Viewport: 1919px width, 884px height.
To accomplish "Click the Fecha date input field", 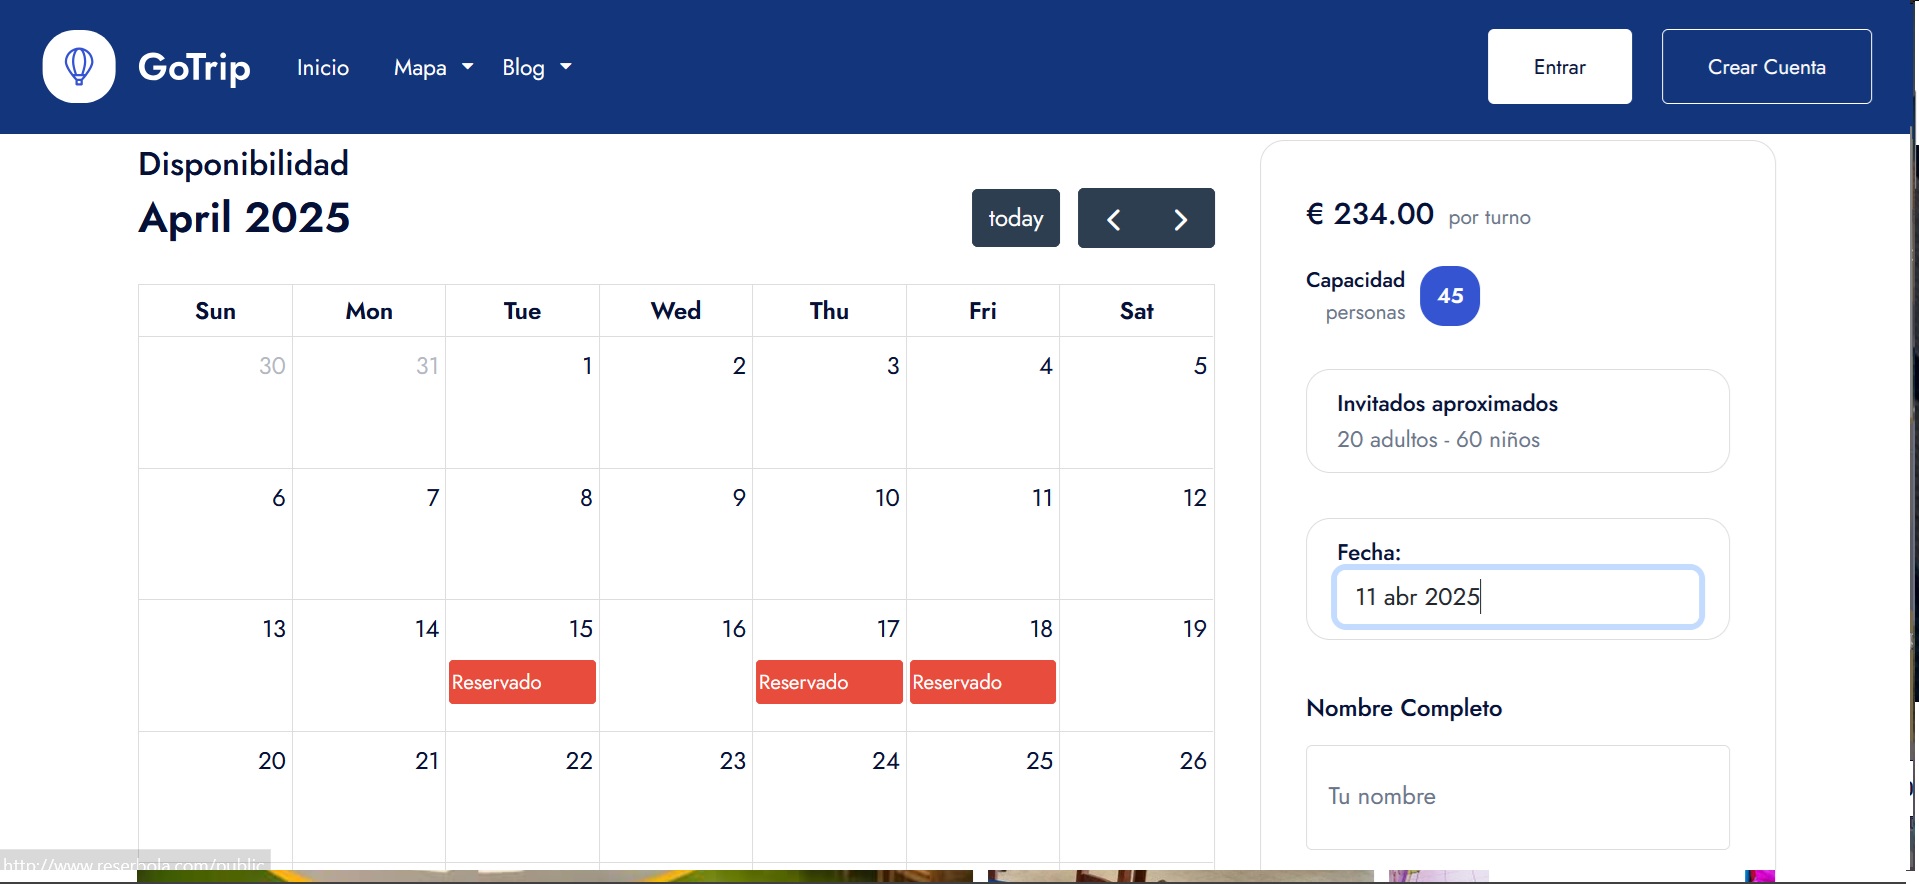I will tap(1517, 597).
